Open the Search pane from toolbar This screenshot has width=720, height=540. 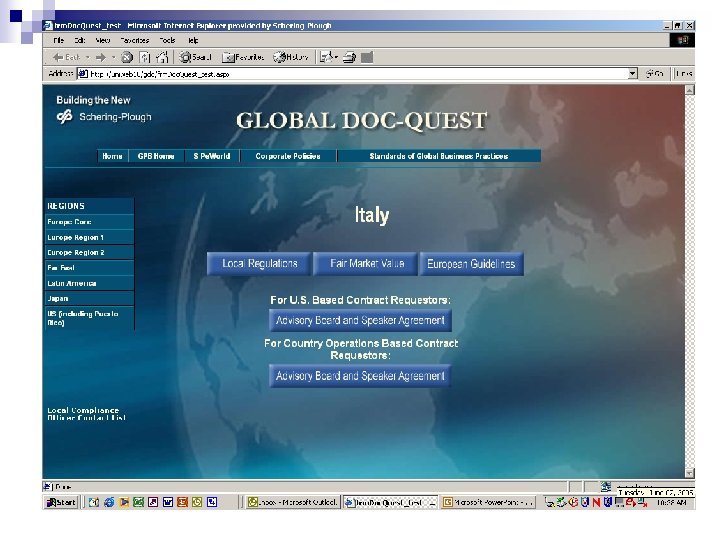tap(196, 57)
